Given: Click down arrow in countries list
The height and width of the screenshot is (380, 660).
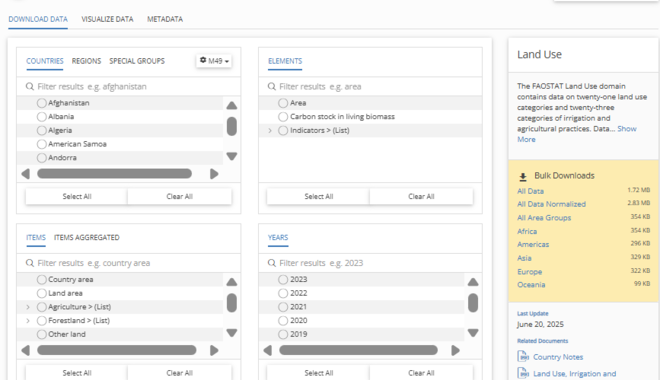Looking at the screenshot, I should [232, 156].
